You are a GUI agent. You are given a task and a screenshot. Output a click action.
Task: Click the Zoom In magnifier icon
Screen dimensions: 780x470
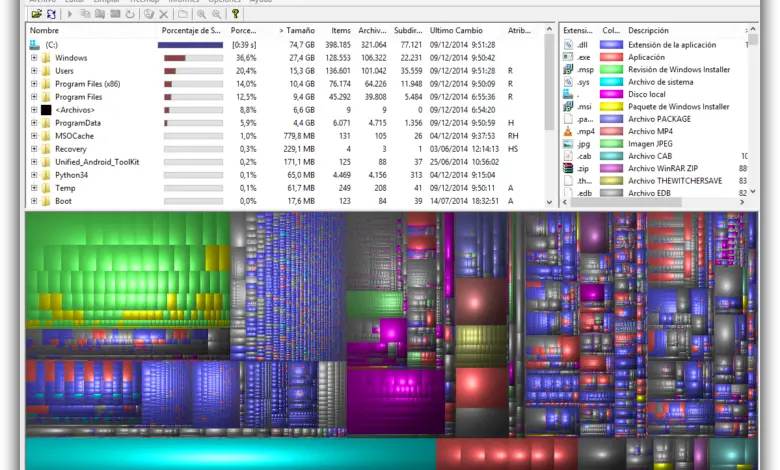[x=201, y=14]
